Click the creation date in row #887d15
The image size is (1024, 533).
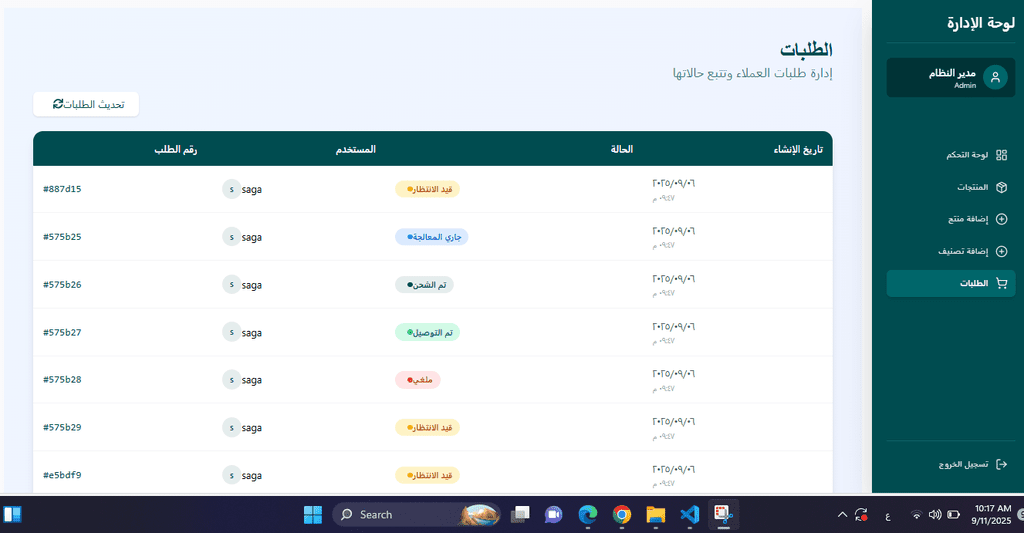[x=673, y=183]
